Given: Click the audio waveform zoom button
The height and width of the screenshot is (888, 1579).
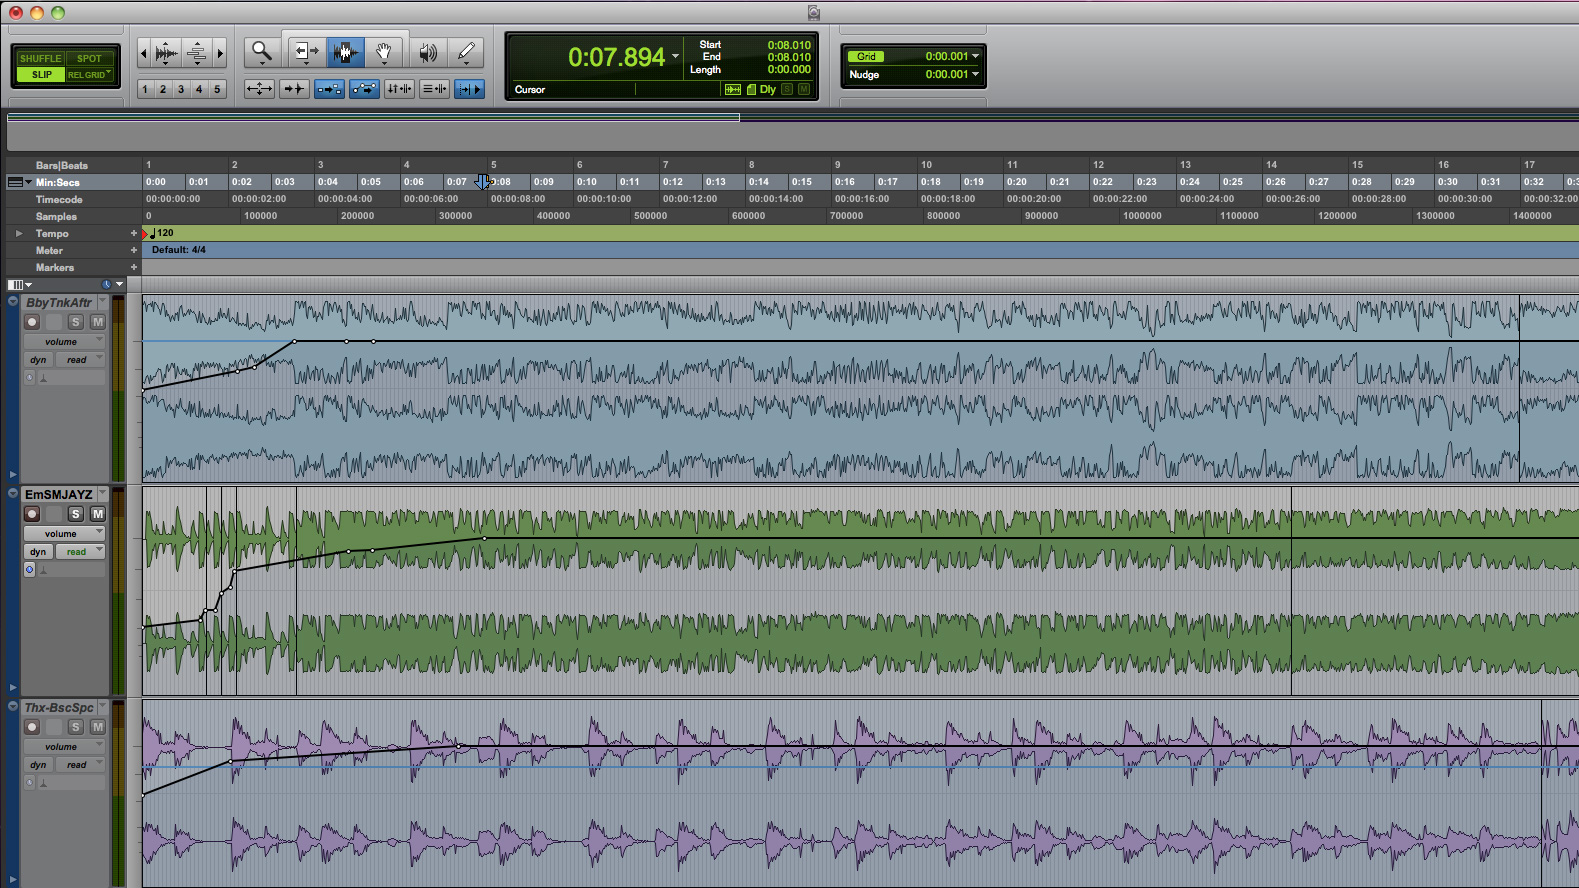Looking at the screenshot, I should click(x=167, y=53).
